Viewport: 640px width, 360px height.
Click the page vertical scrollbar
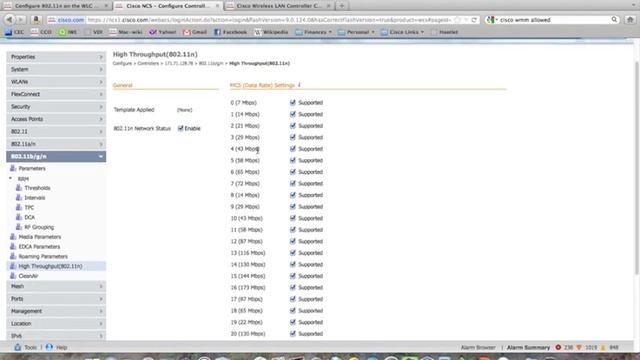637,167
